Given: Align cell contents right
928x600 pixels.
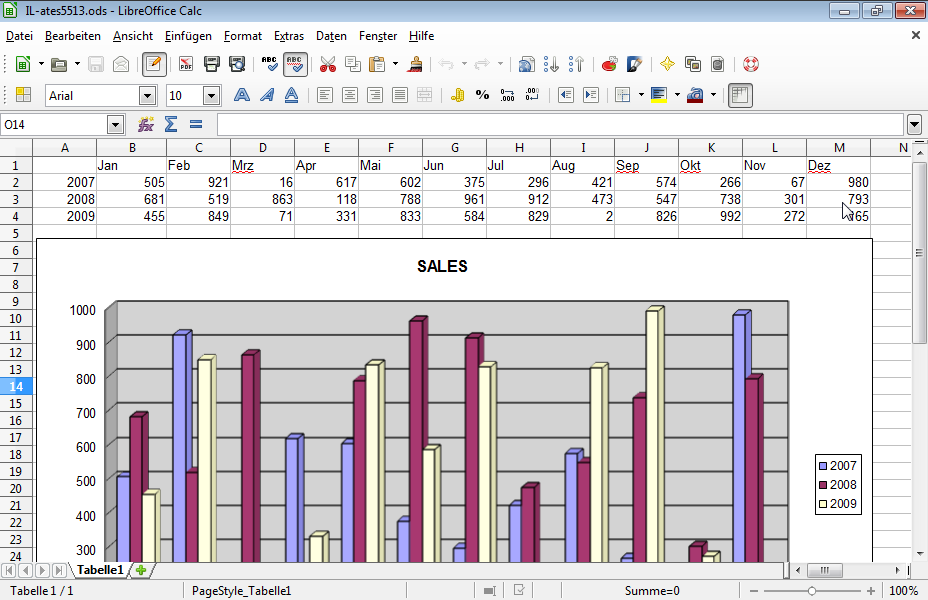Looking at the screenshot, I should pos(375,95).
